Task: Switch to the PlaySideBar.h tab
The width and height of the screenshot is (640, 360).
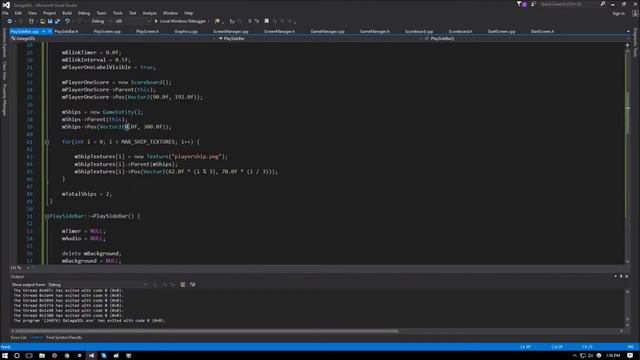Action: click(66, 31)
